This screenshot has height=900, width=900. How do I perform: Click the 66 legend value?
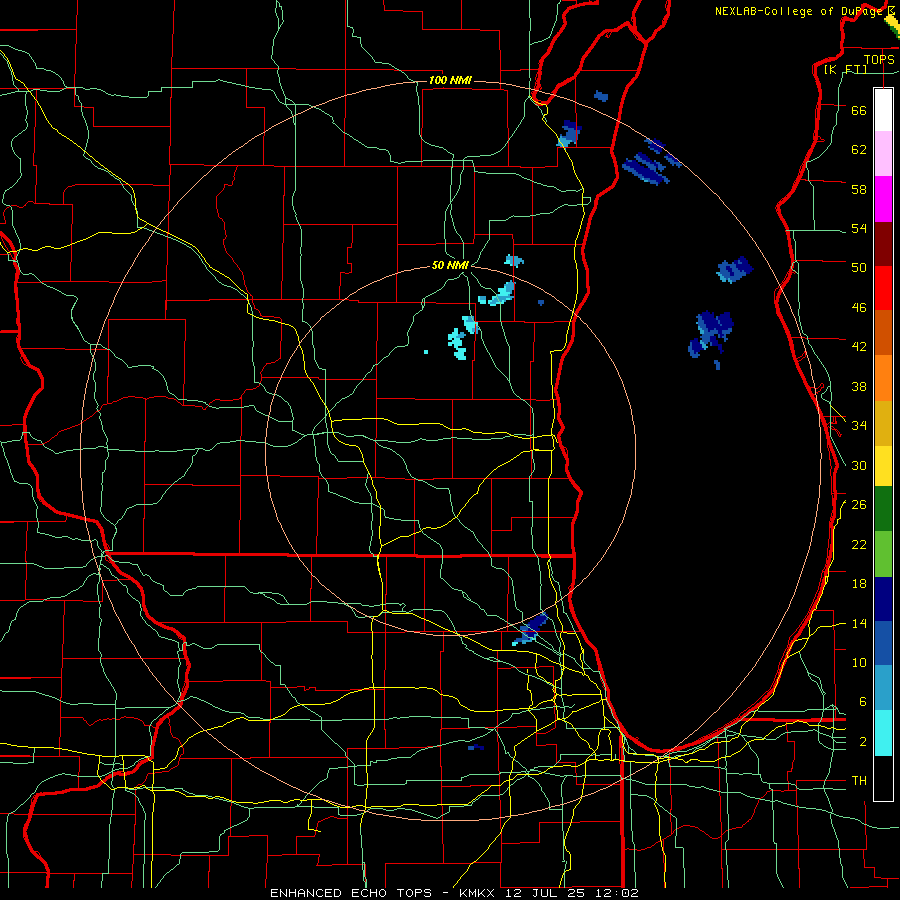pyautogui.click(x=859, y=110)
